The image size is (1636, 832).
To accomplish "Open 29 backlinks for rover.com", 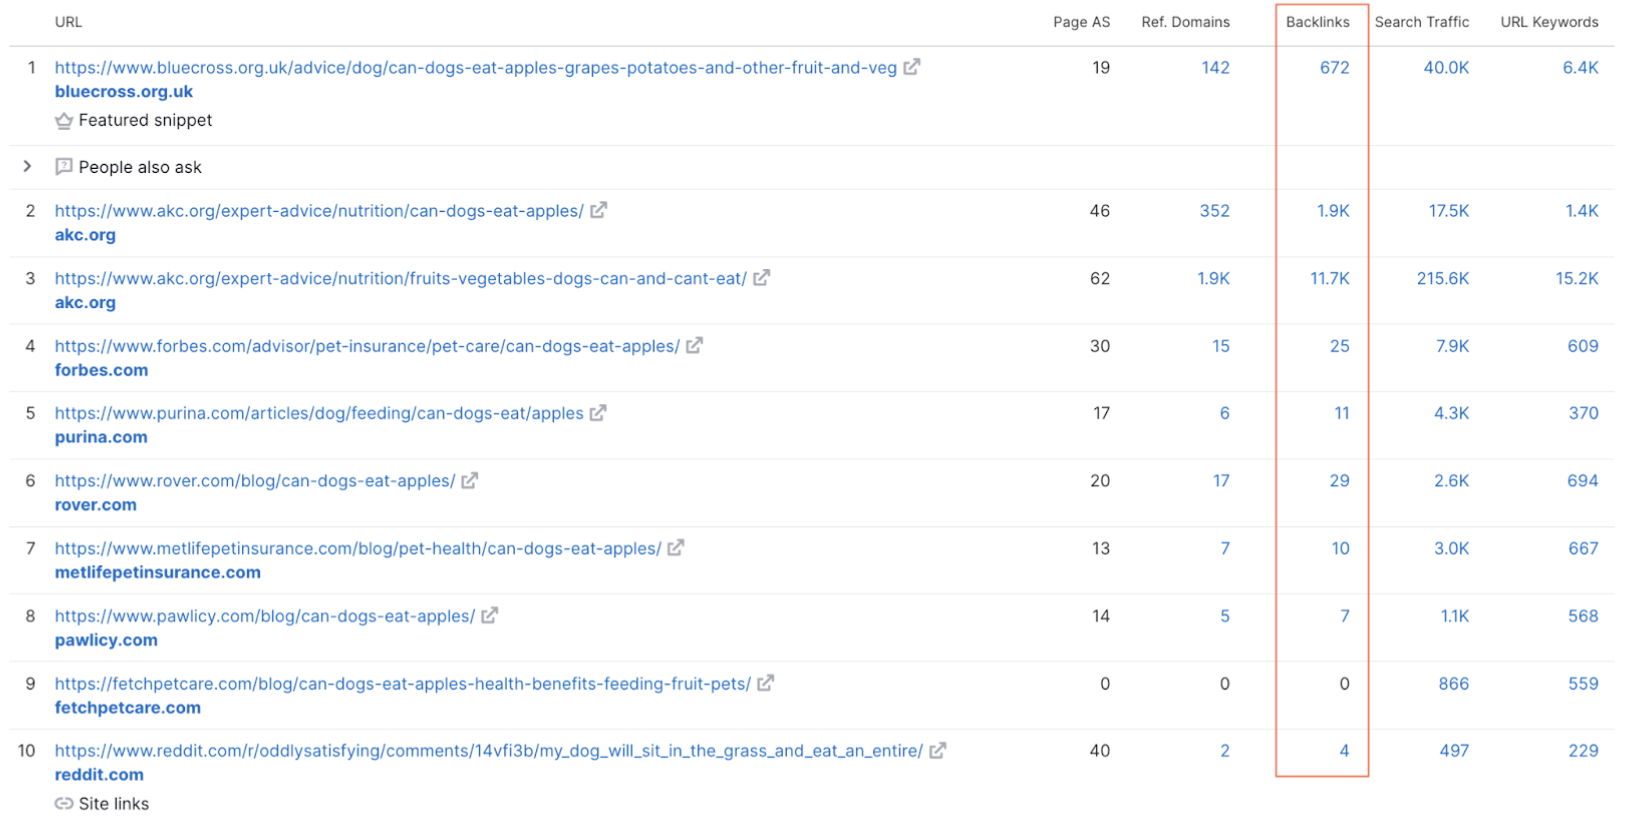I will coord(1339,481).
